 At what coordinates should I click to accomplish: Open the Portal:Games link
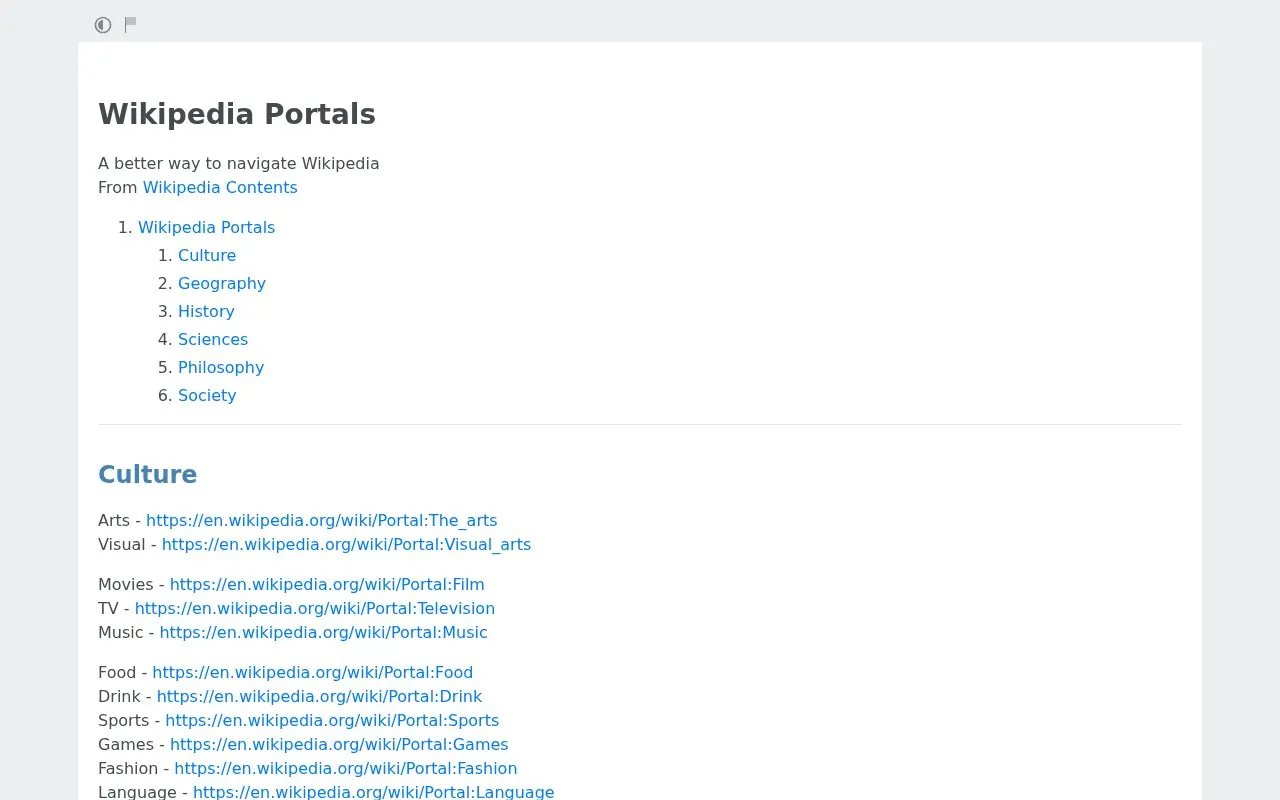(339, 744)
